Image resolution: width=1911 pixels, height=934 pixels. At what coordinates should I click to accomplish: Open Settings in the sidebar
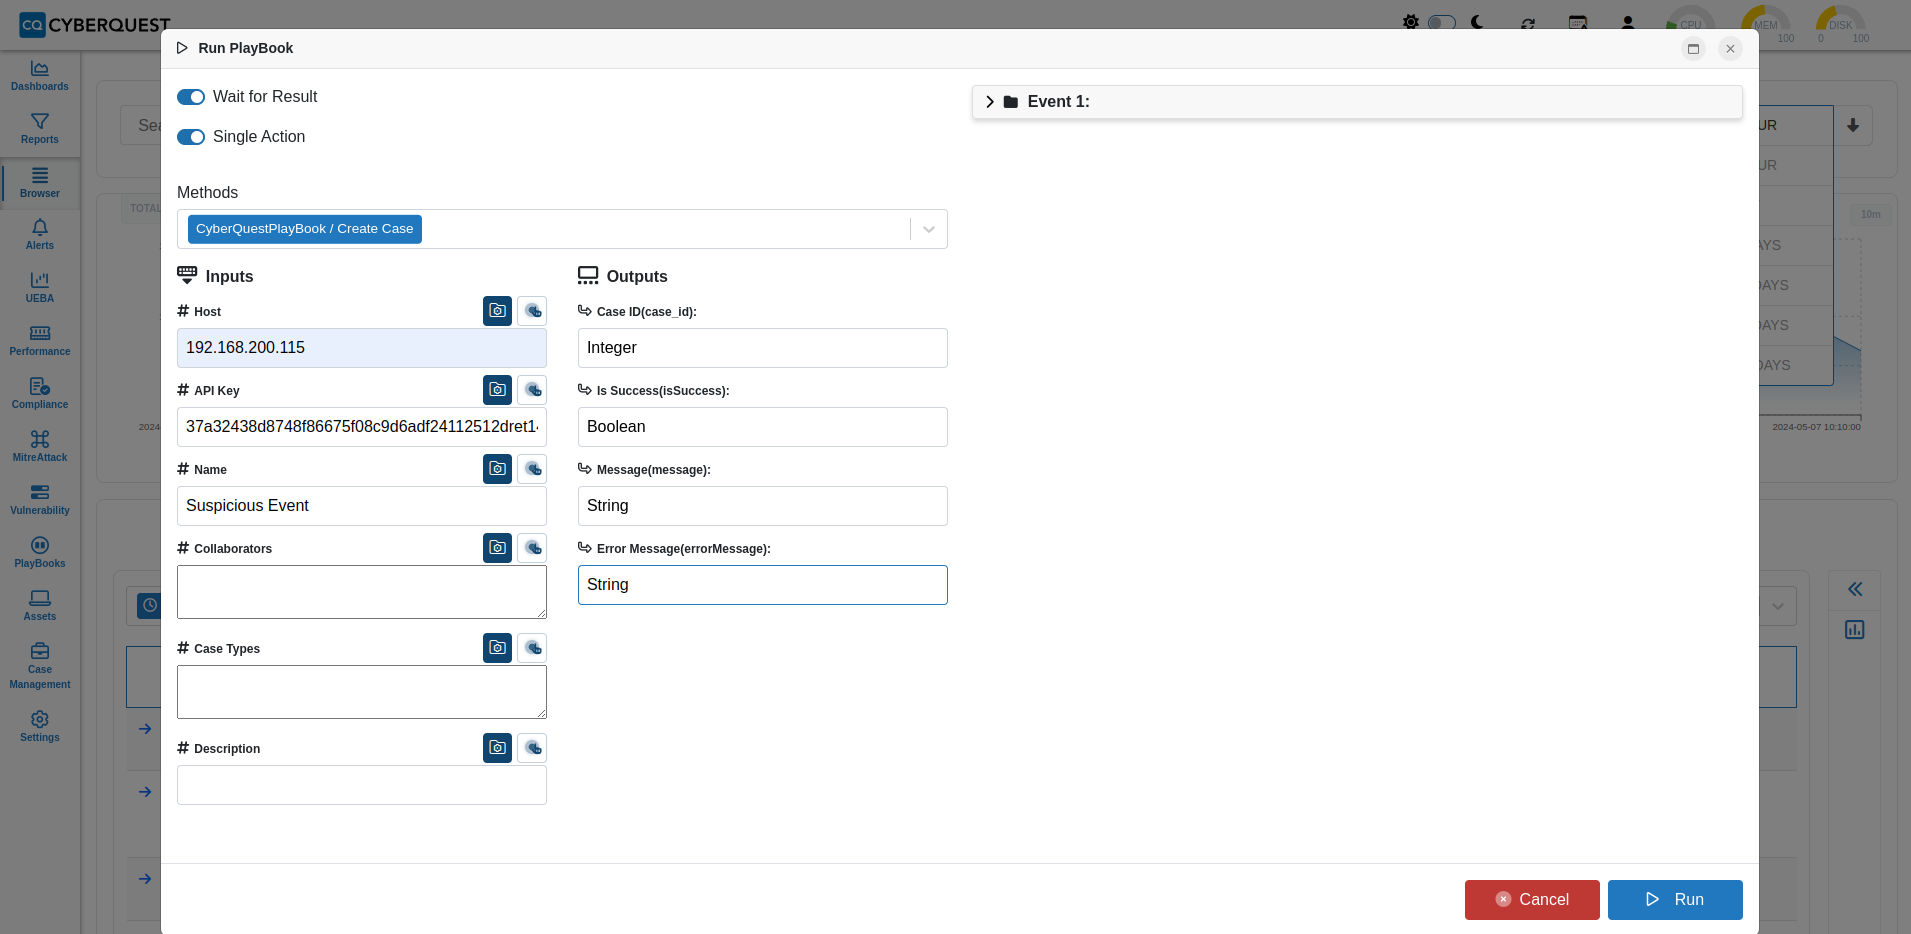pyautogui.click(x=40, y=727)
